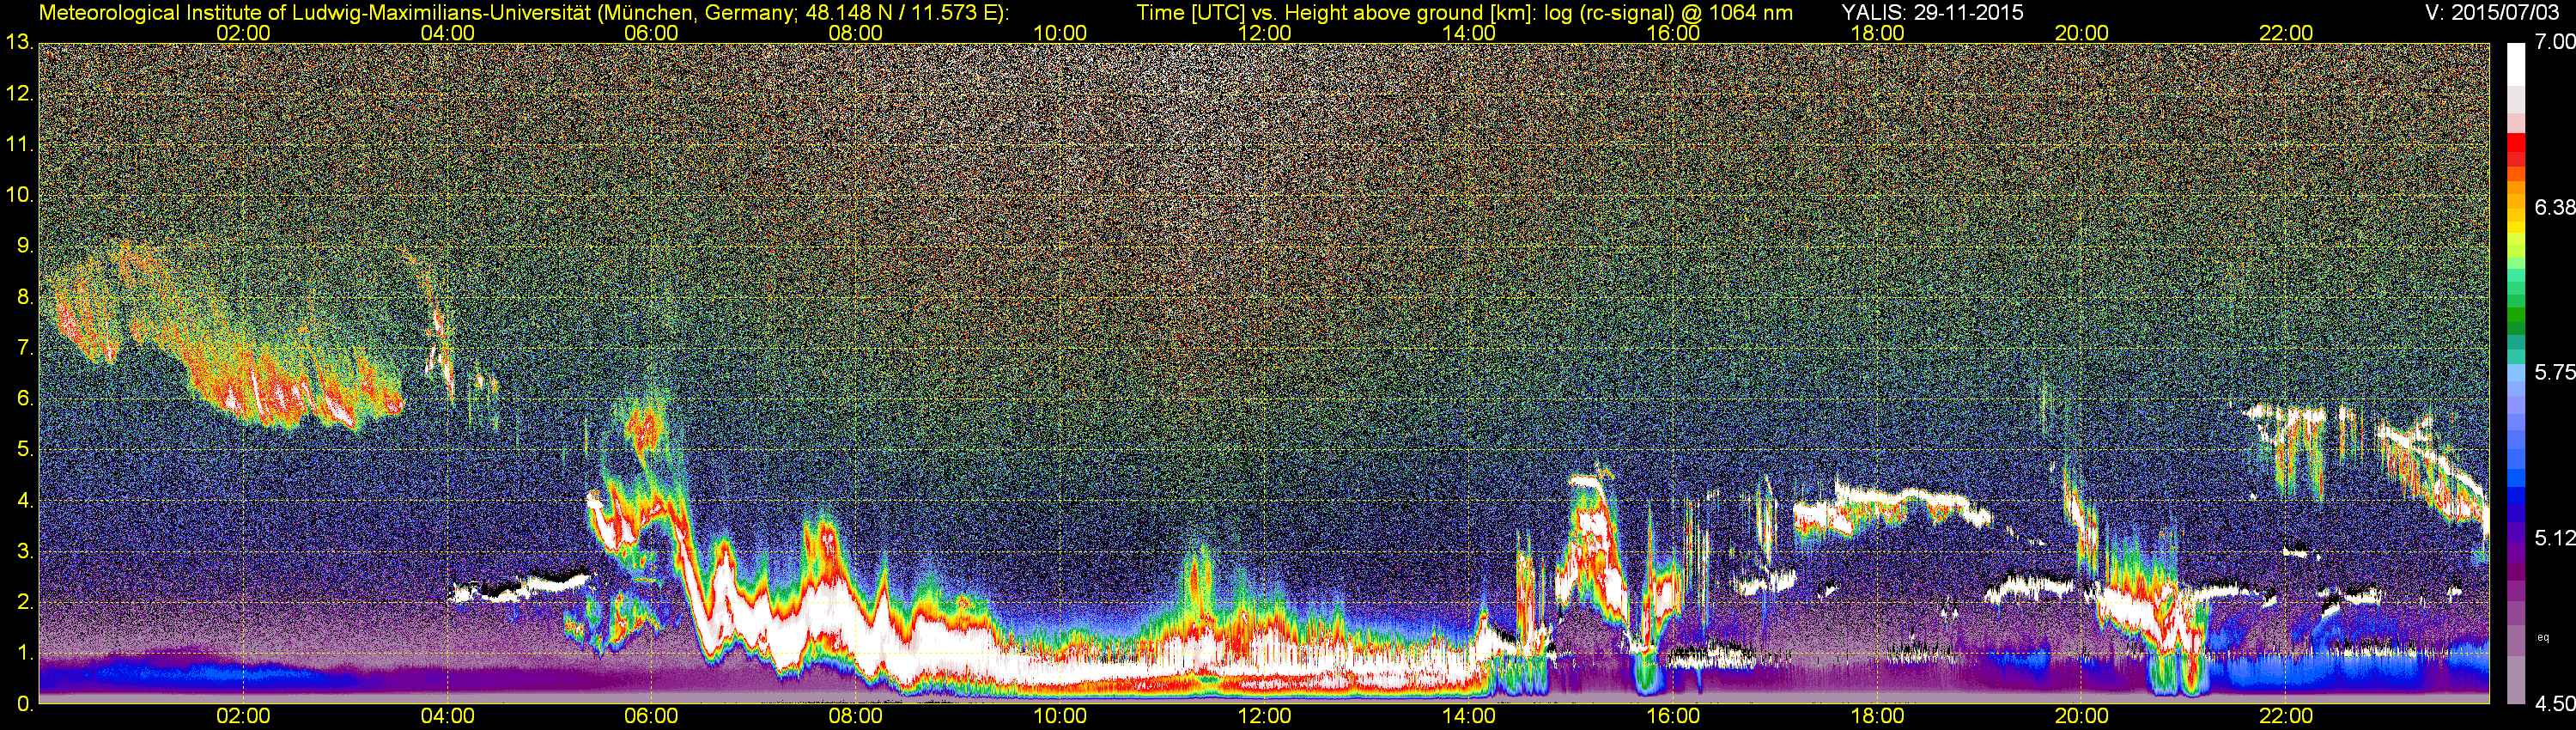The width and height of the screenshot is (2576, 730).
Task: Click the 18:00 bottom axis time label
Action: [x=1877, y=716]
